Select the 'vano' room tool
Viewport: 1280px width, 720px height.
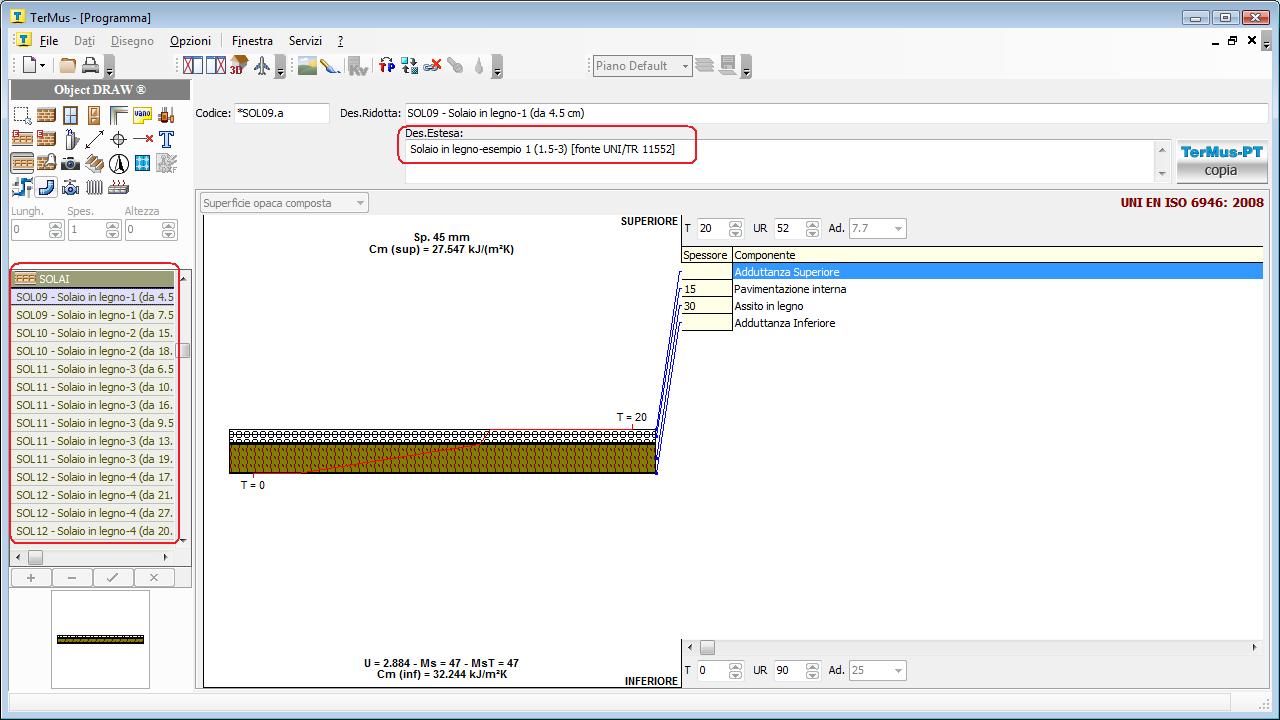(x=142, y=115)
